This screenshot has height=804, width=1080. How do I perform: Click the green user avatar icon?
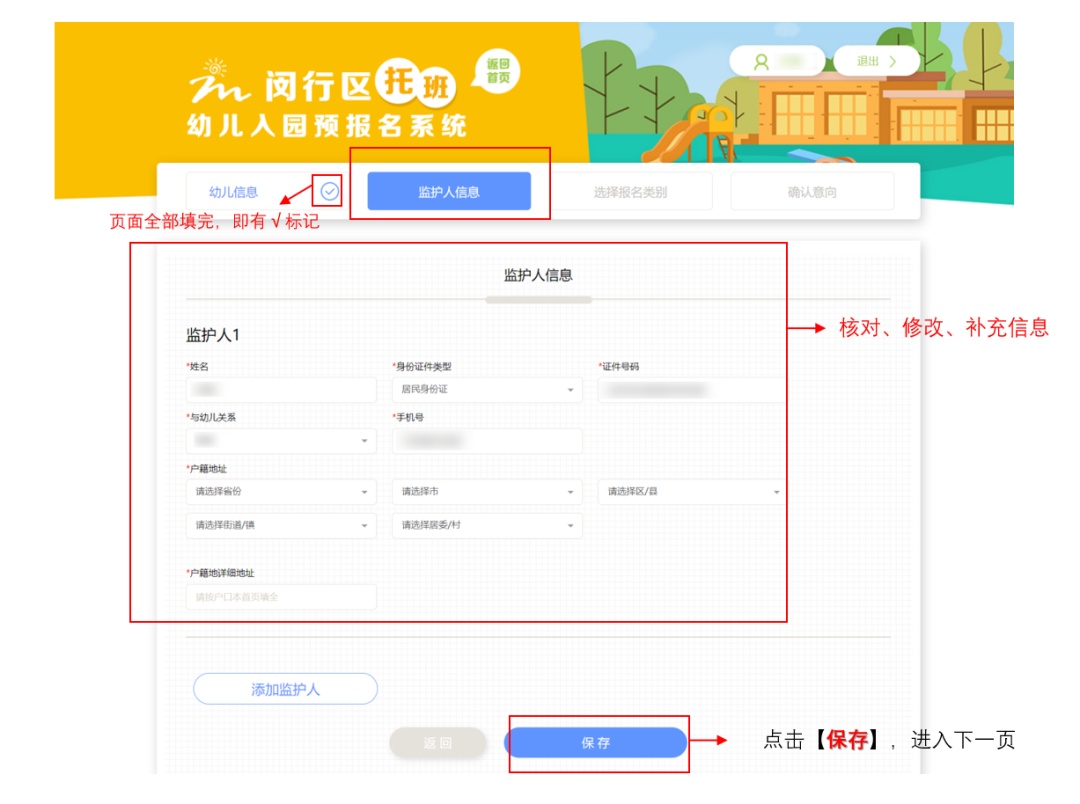coord(761,61)
